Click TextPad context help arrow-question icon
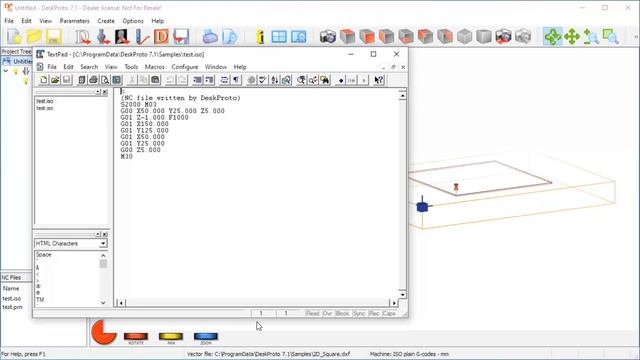Screen dimensions: 640x360 (379, 80)
